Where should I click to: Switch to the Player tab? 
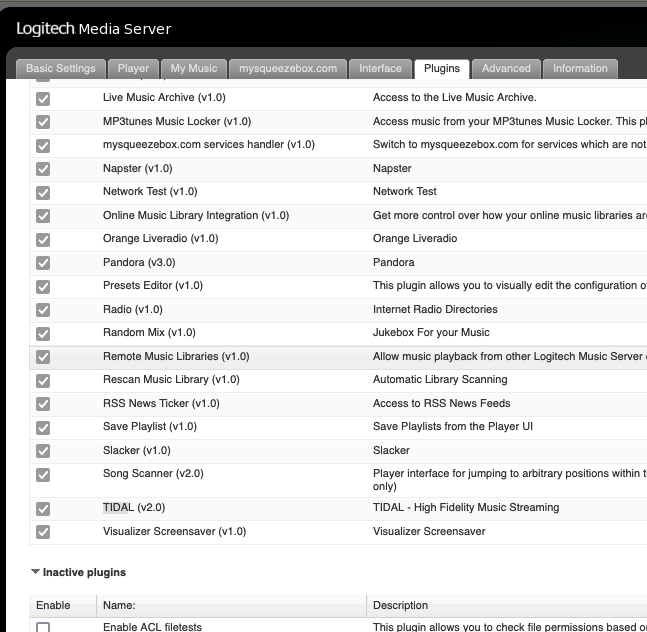pos(133,68)
